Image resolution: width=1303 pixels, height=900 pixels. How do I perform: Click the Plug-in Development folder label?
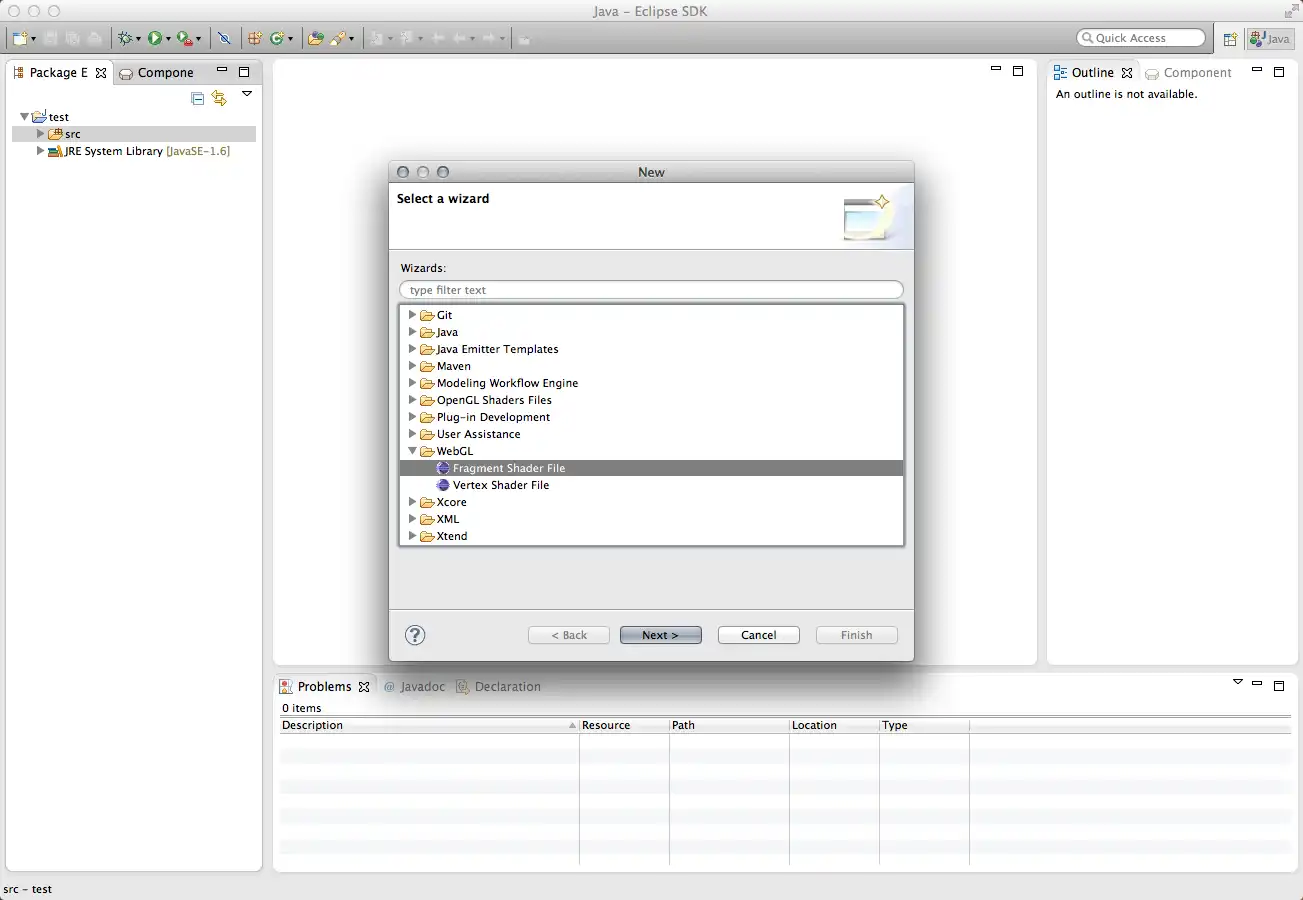pos(493,417)
